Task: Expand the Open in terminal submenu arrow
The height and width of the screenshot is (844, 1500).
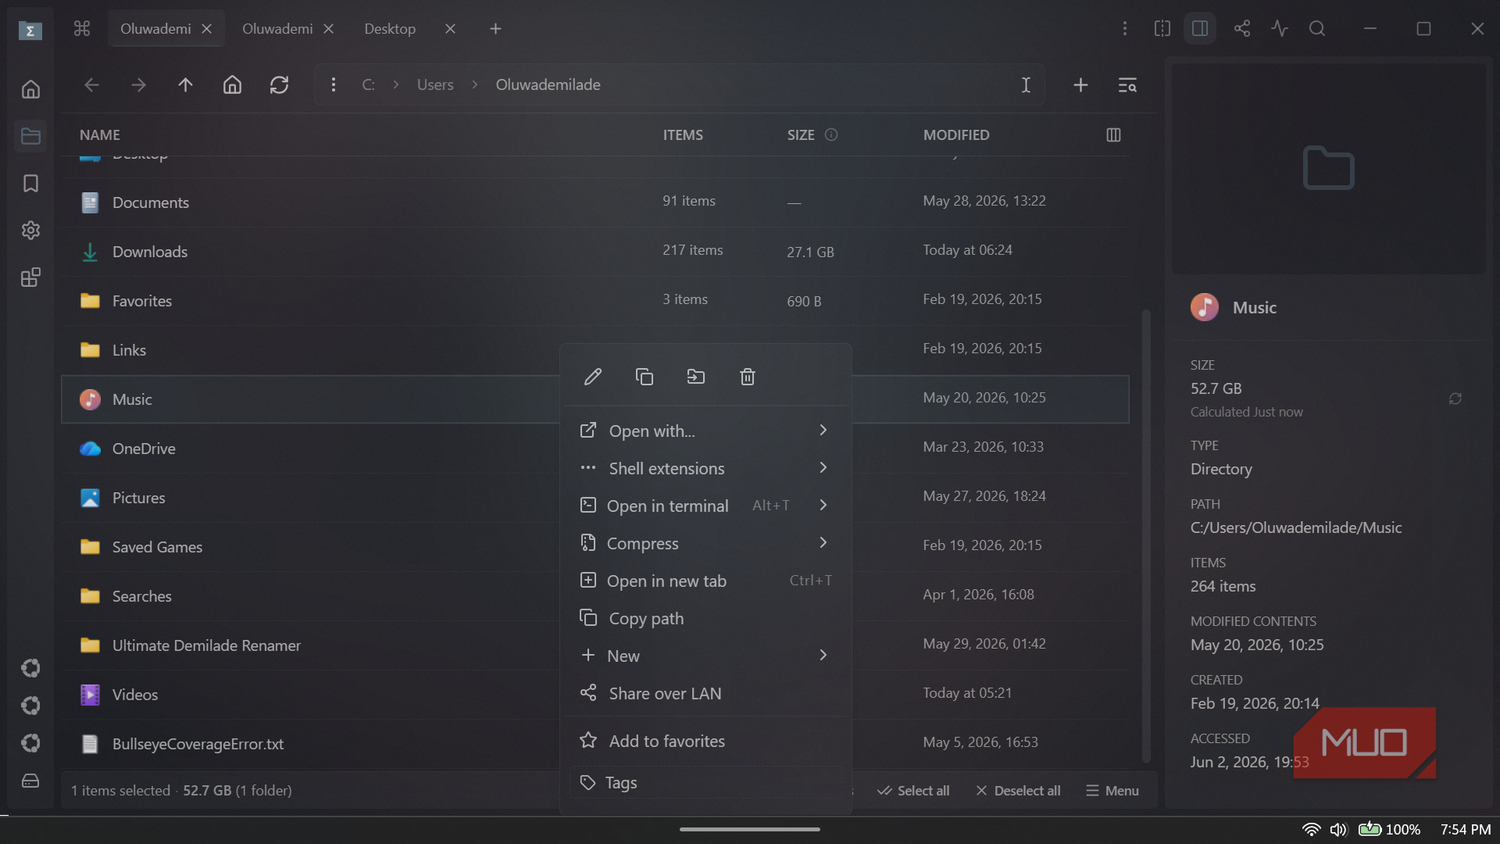Action: [823, 506]
